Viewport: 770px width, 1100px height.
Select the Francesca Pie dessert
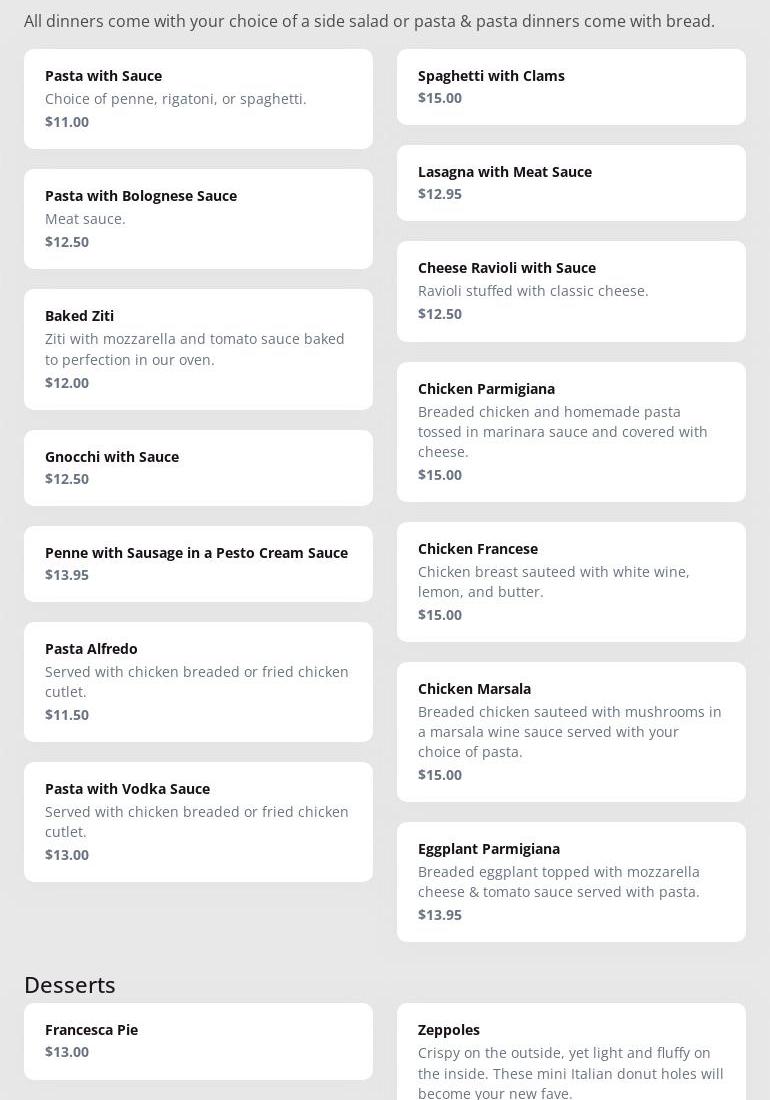pos(198,1040)
